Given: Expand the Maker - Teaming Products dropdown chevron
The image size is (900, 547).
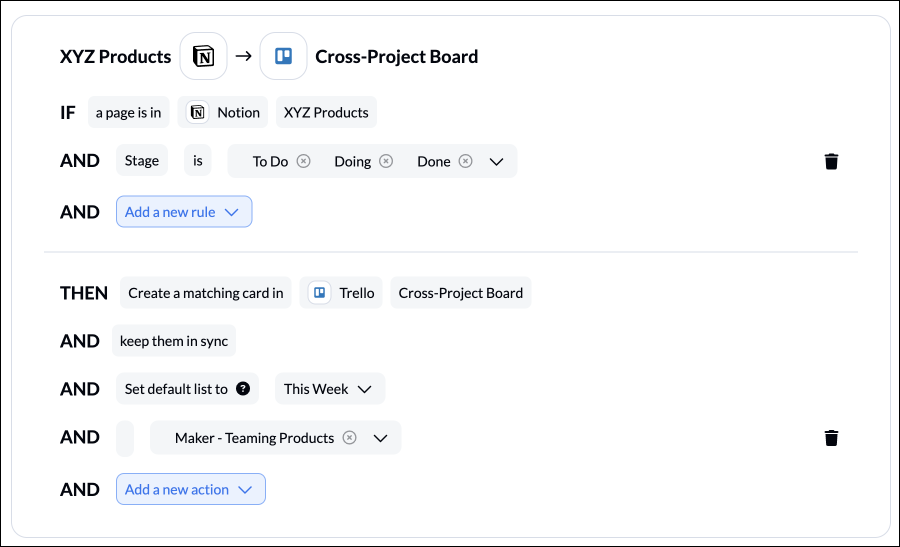Looking at the screenshot, I should 381,439.
